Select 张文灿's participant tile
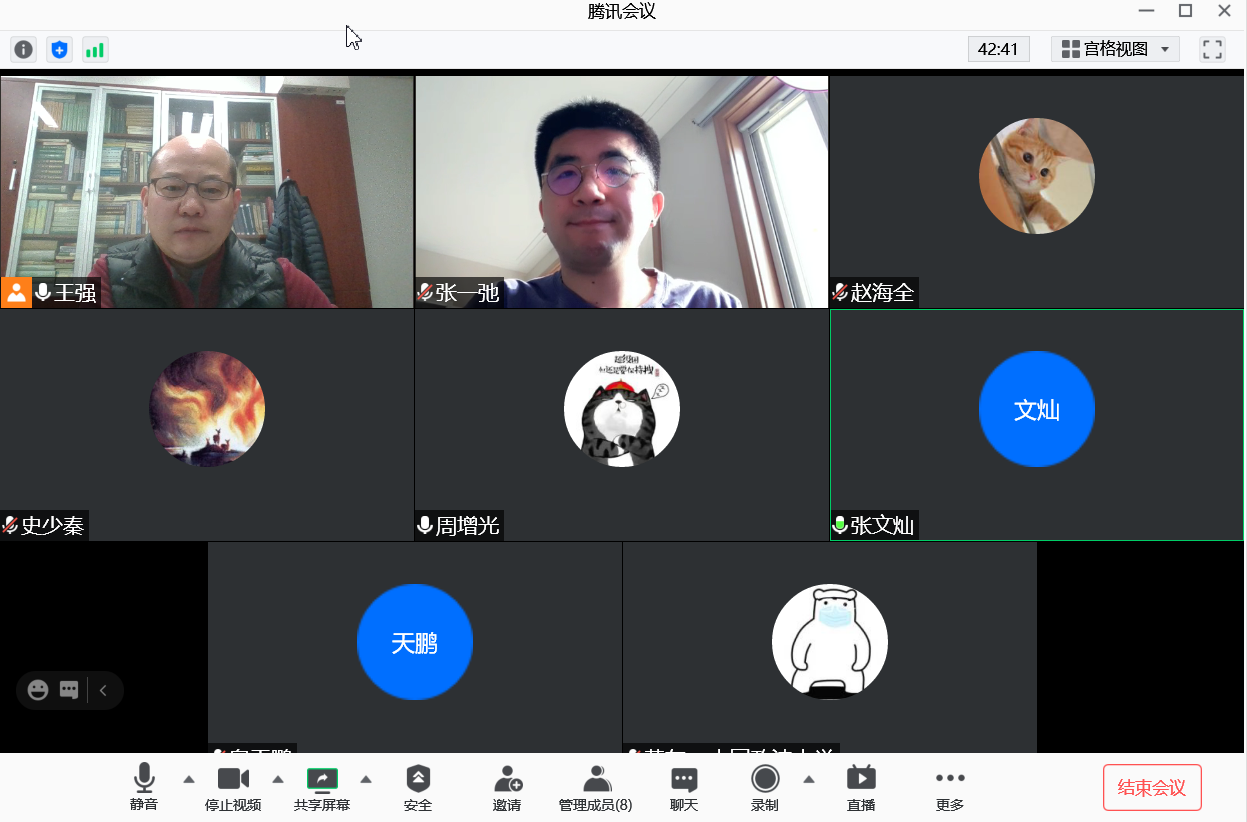Viewport: 1247px width, 822px height. (x=1037, y=425)
